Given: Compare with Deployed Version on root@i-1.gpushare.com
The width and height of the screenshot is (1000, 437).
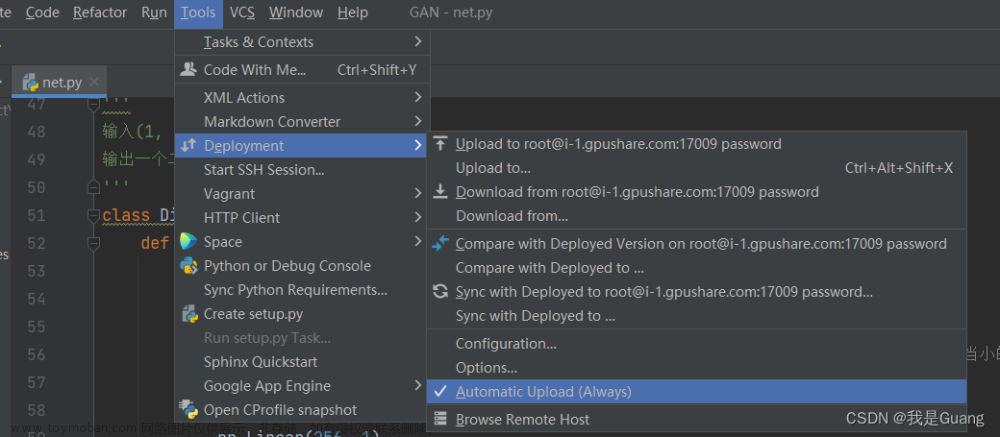Looking at the screenshot, I should (696, 244).
